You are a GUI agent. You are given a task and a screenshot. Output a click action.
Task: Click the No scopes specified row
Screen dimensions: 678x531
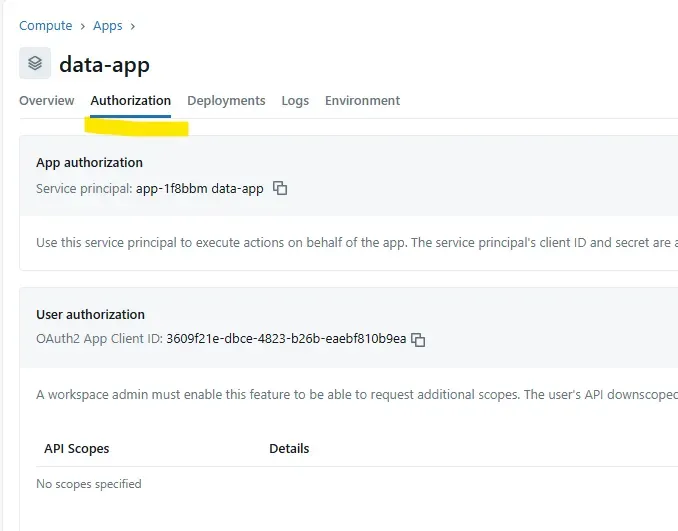coord(89,484)
